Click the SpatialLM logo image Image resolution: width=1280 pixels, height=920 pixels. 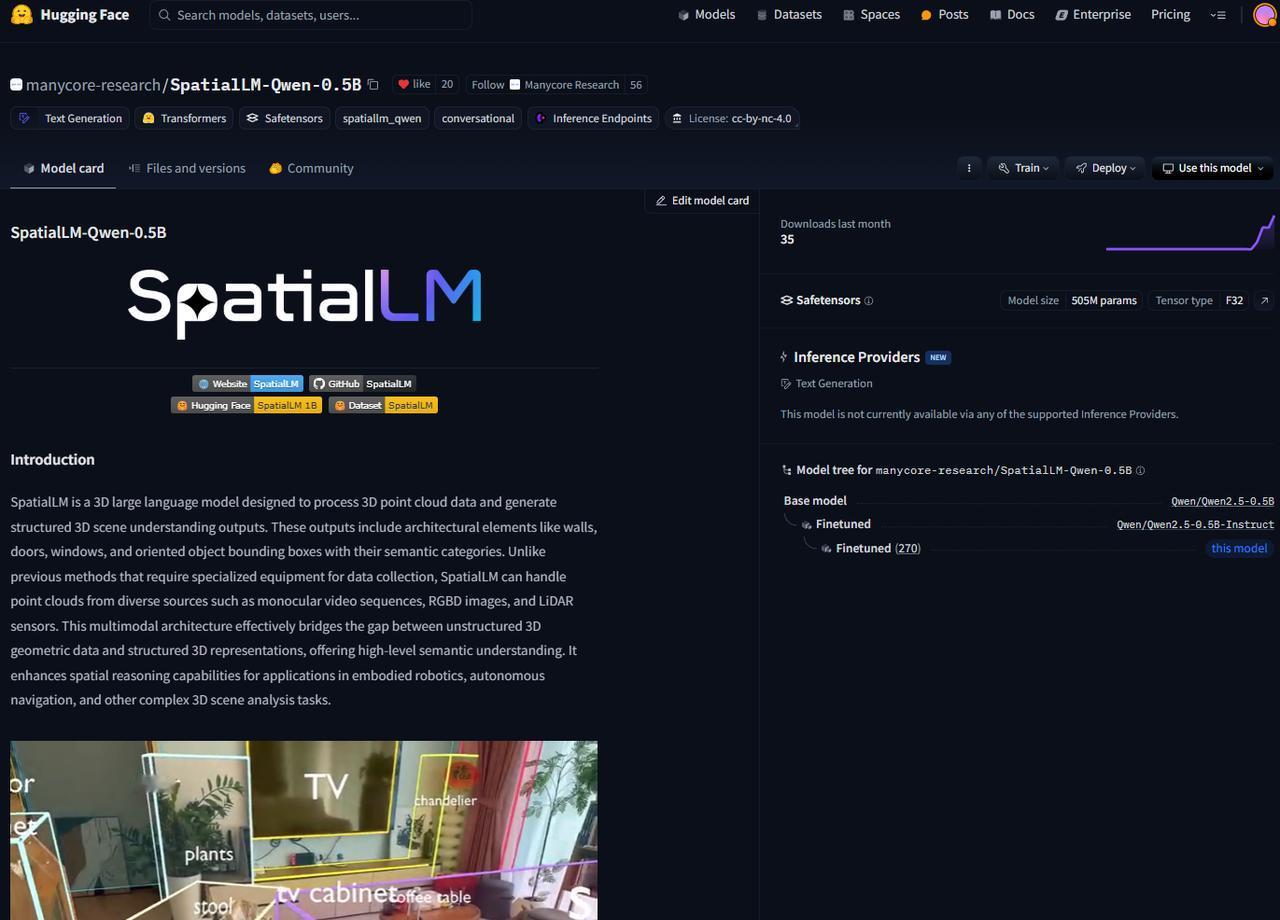coord(305,303)
